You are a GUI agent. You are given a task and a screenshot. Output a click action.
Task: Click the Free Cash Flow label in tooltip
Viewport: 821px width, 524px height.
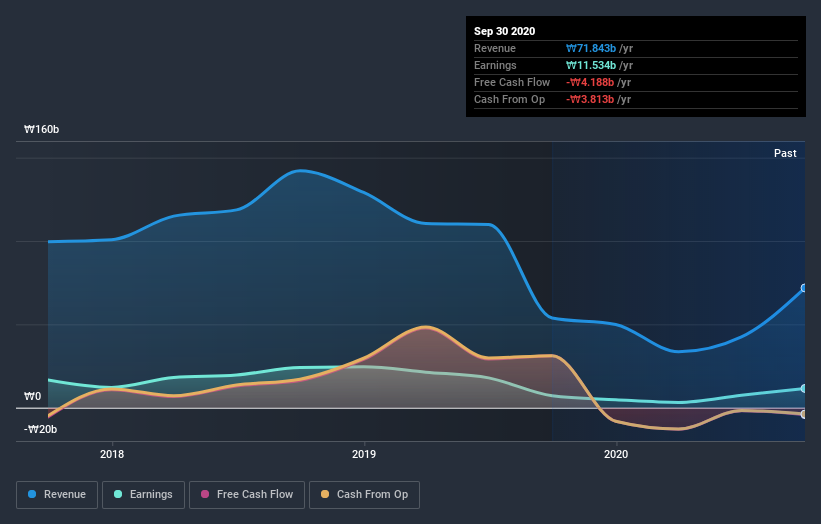pos(512,82)
